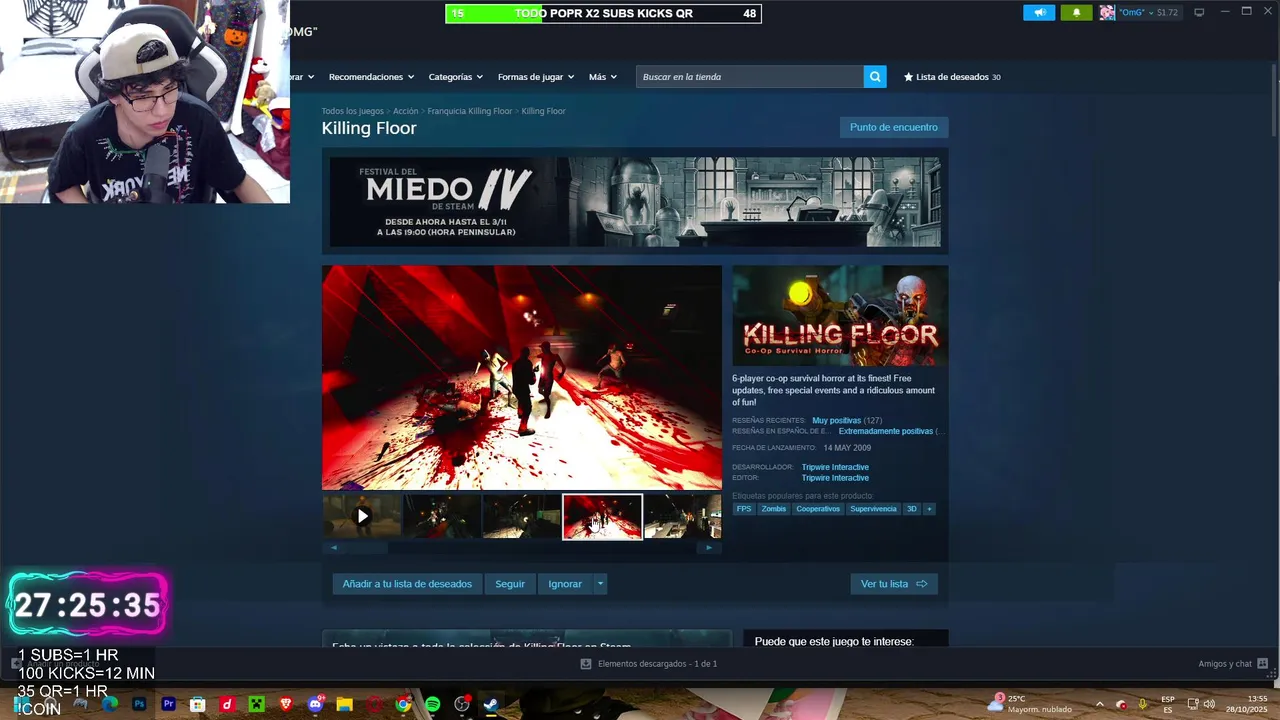Select the FPS tag

[x=744, y=509]
